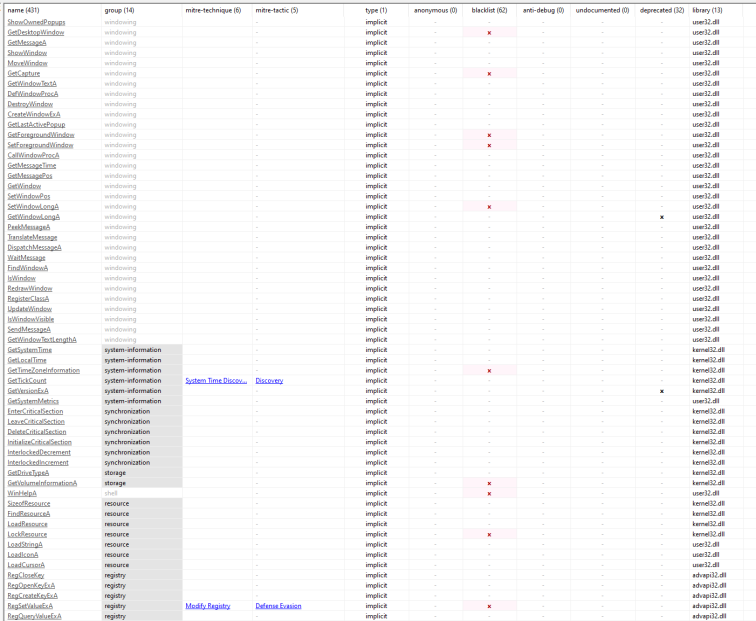Open the ShowOwnedPopups import link
Image resolution: width=756 pixels, height=621 pixels.
click(36, 22)
